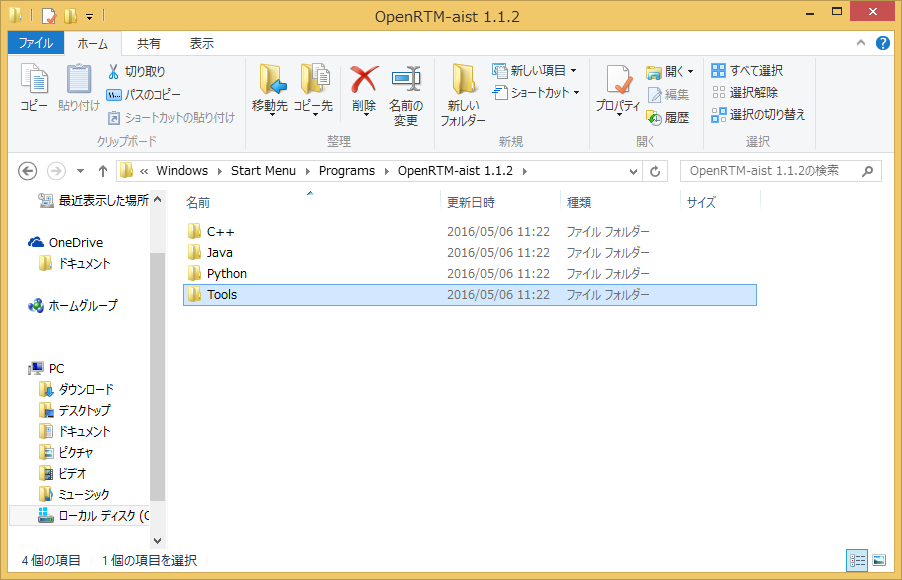The height and width of the screenshot is (580, 902).
Task: Switch to the 共有 (Share) tab
Action: 148,44
